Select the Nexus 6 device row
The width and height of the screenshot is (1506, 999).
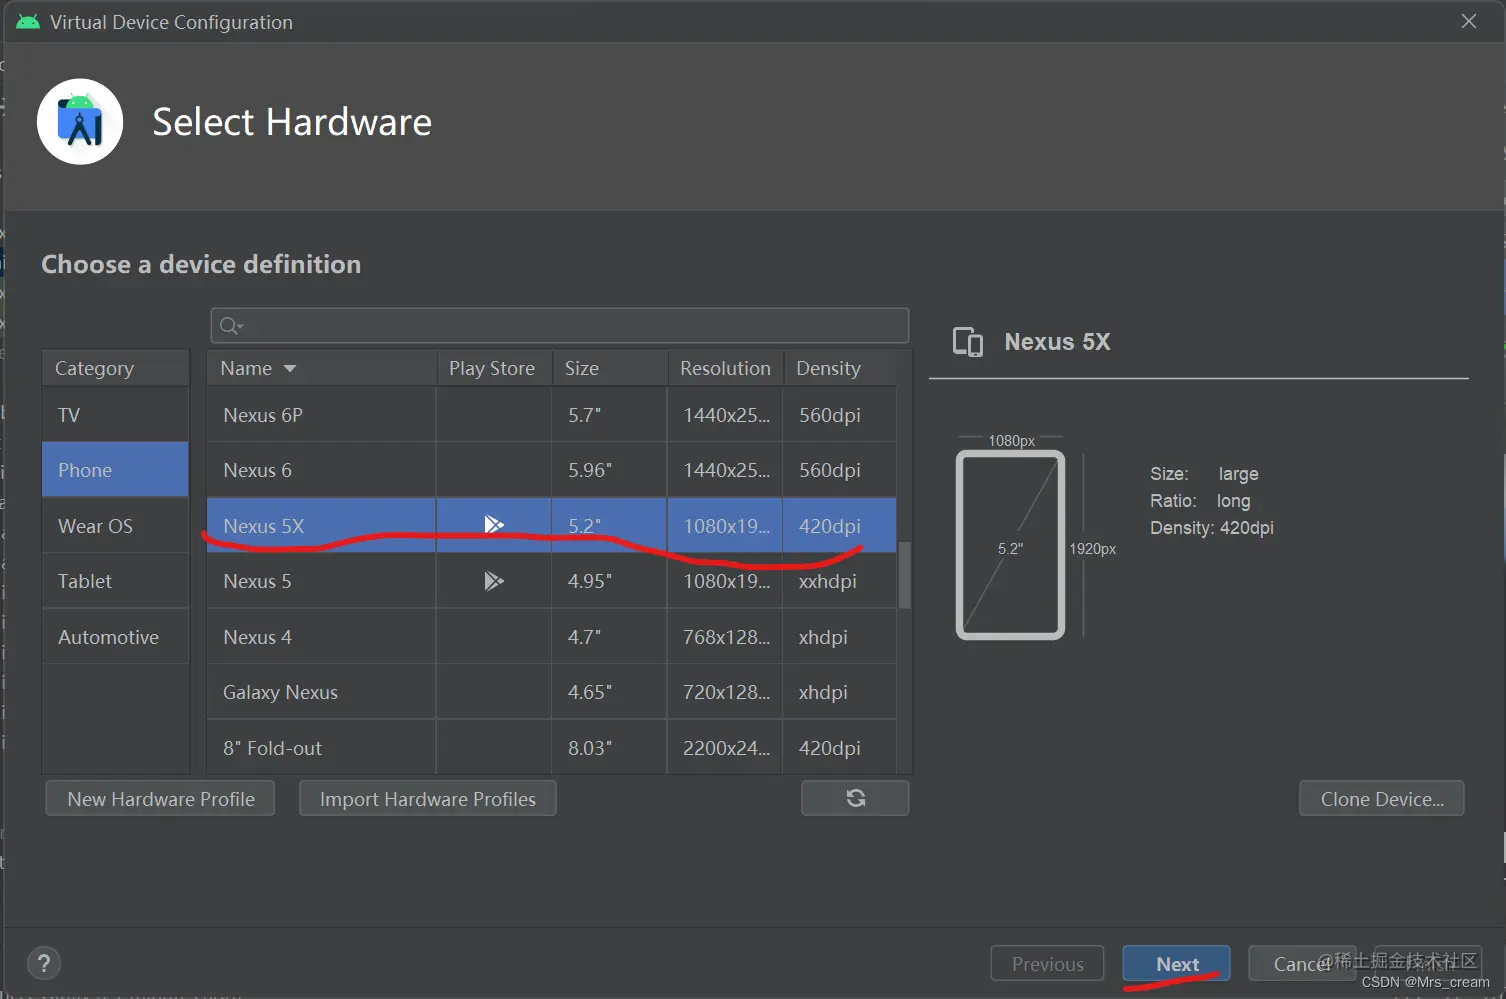tap(551, 470)
